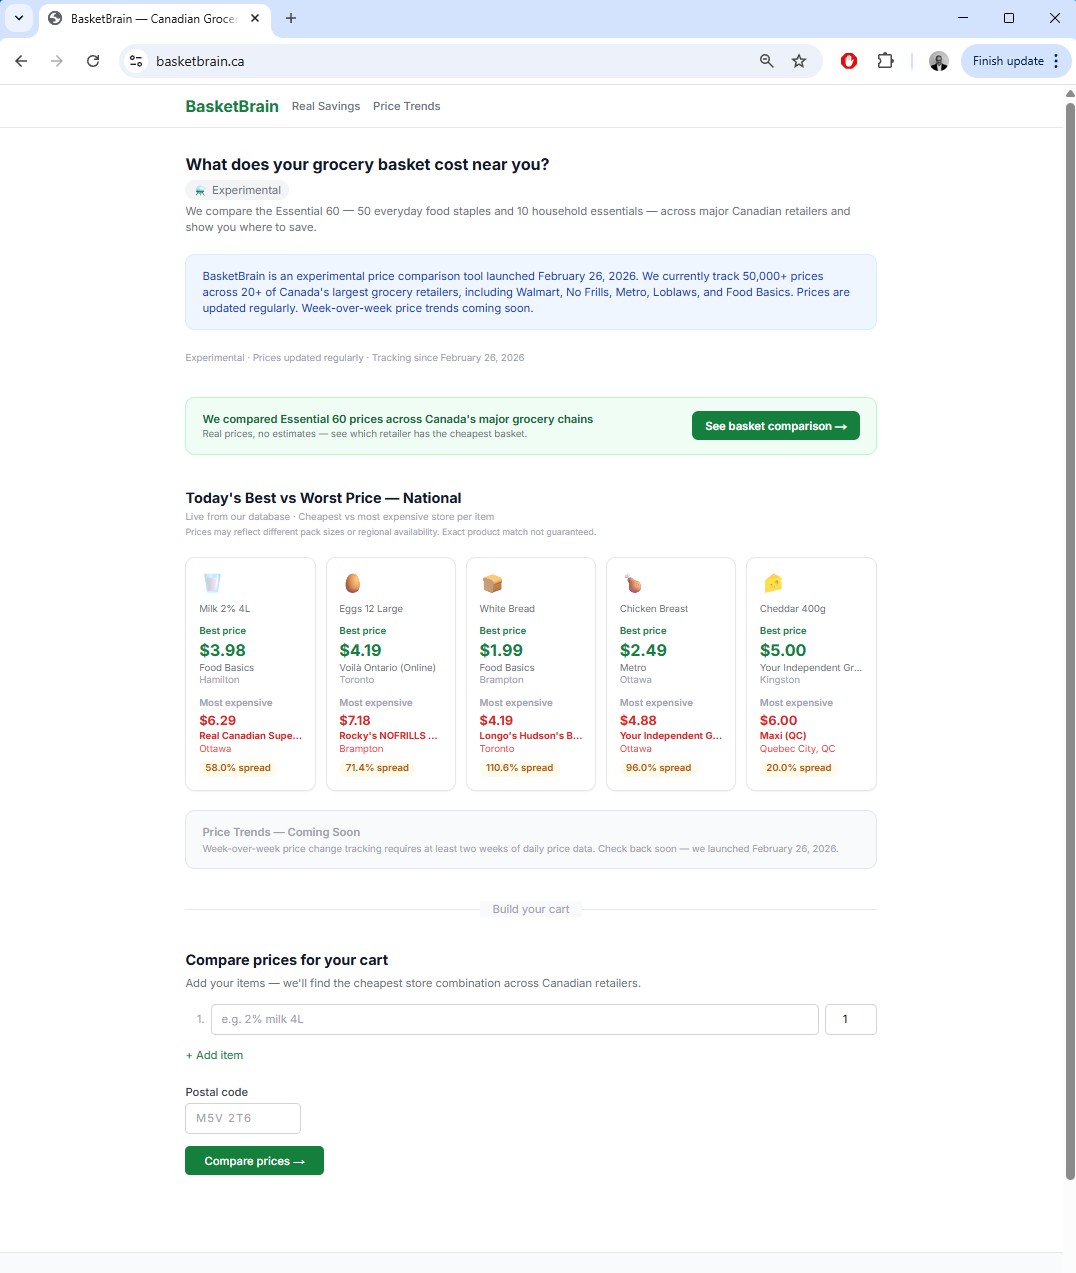This screenshot has width=1076, height=1273.
Task: Open the browser extensions puzzle icon
Action: [886, 61]
